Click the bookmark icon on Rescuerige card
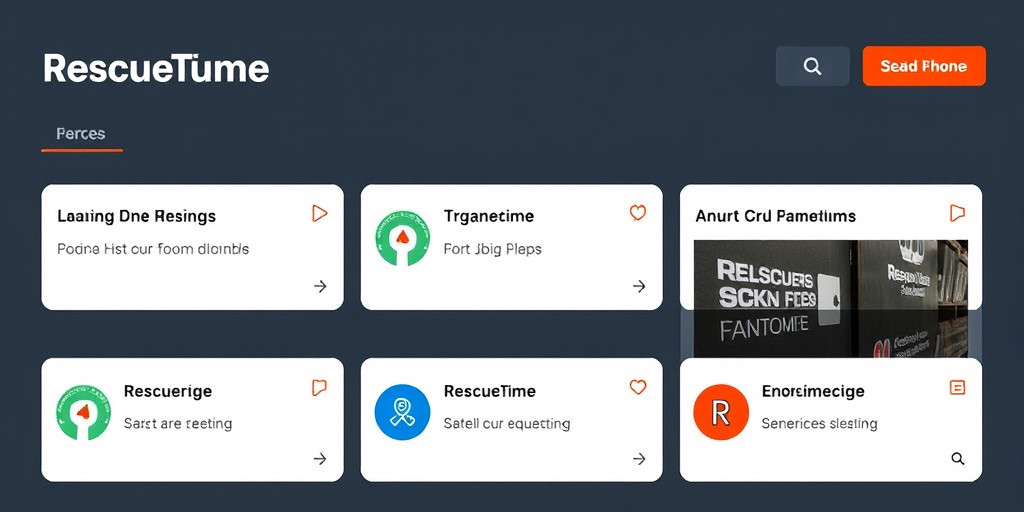 click(319, 387)
